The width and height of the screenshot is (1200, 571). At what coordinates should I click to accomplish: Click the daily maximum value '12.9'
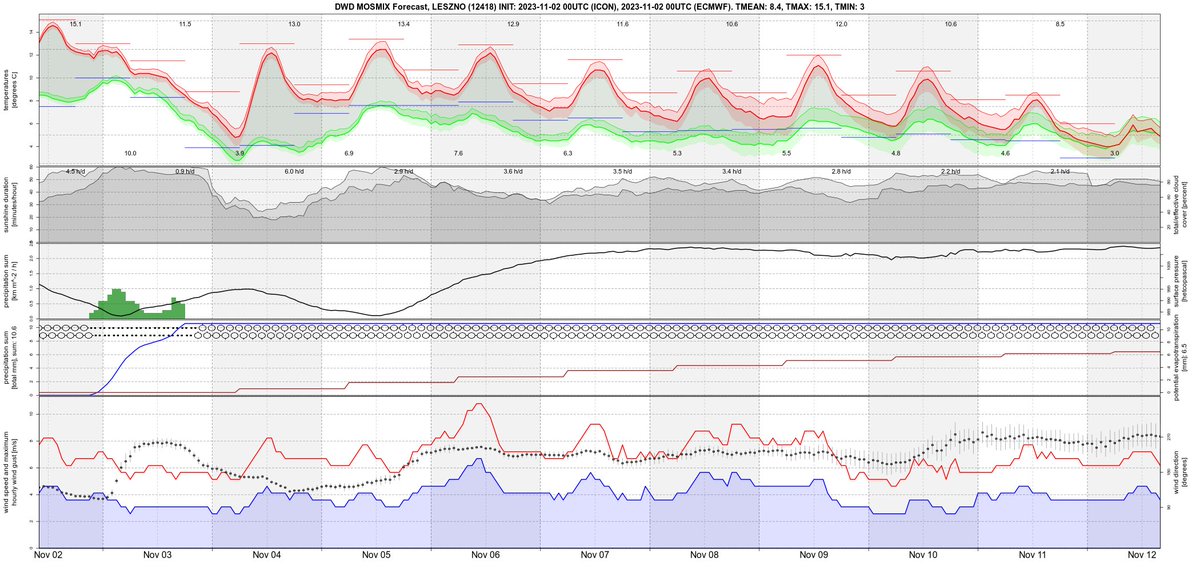513,23
